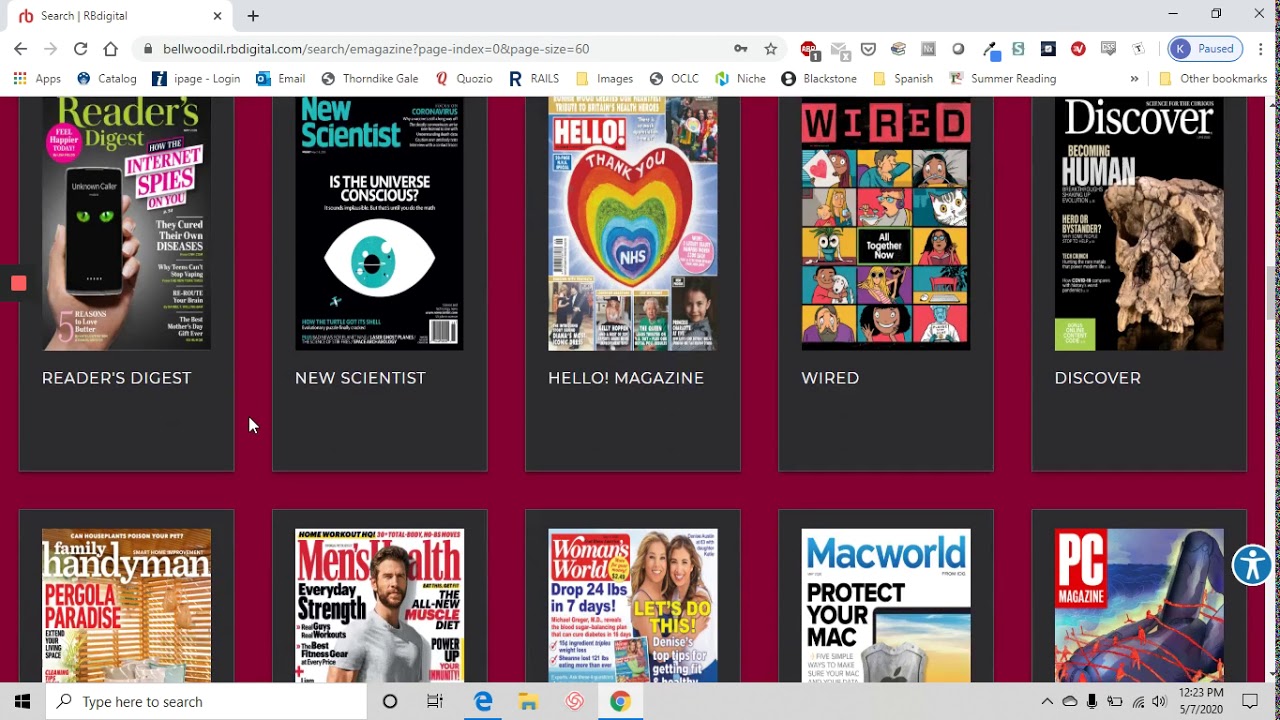Screen dimensions: 1280x720
Task: Click the NEW SCIENTIST title text
Action: [360, 378]
